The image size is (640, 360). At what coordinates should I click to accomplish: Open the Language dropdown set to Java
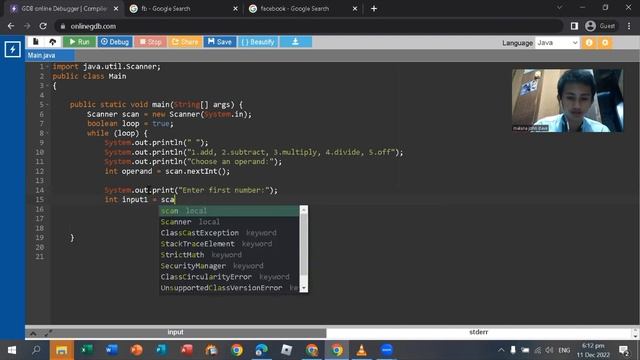click(x=557, y=42)
